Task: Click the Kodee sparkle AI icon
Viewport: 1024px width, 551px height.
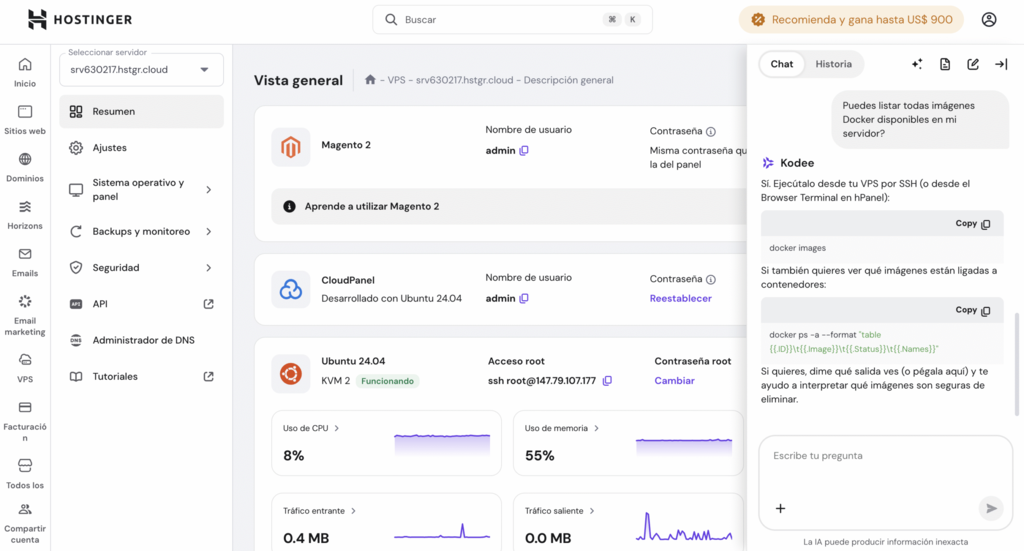Action: click(917, 64)
